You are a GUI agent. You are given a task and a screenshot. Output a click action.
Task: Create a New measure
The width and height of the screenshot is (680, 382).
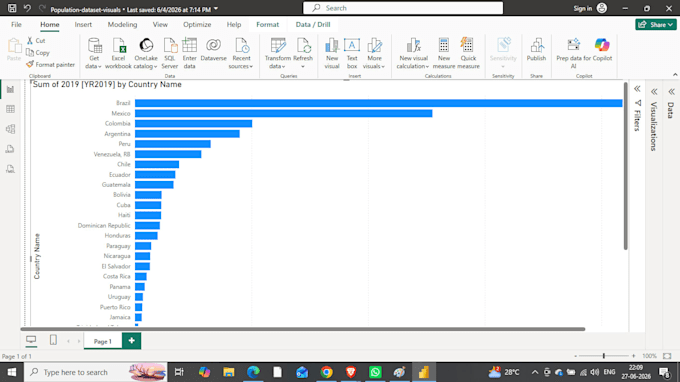(444, 53)
